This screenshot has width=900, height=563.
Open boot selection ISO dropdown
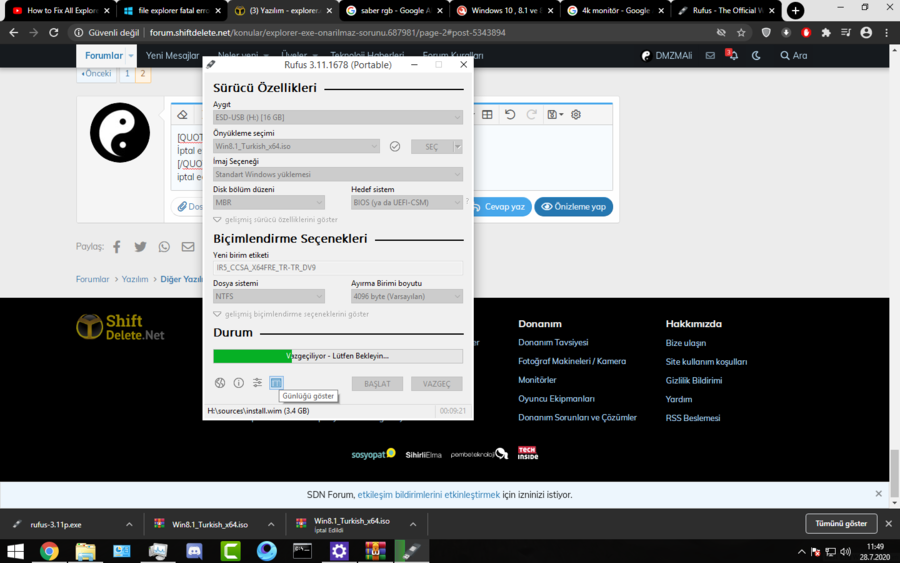tap(296, 146)
